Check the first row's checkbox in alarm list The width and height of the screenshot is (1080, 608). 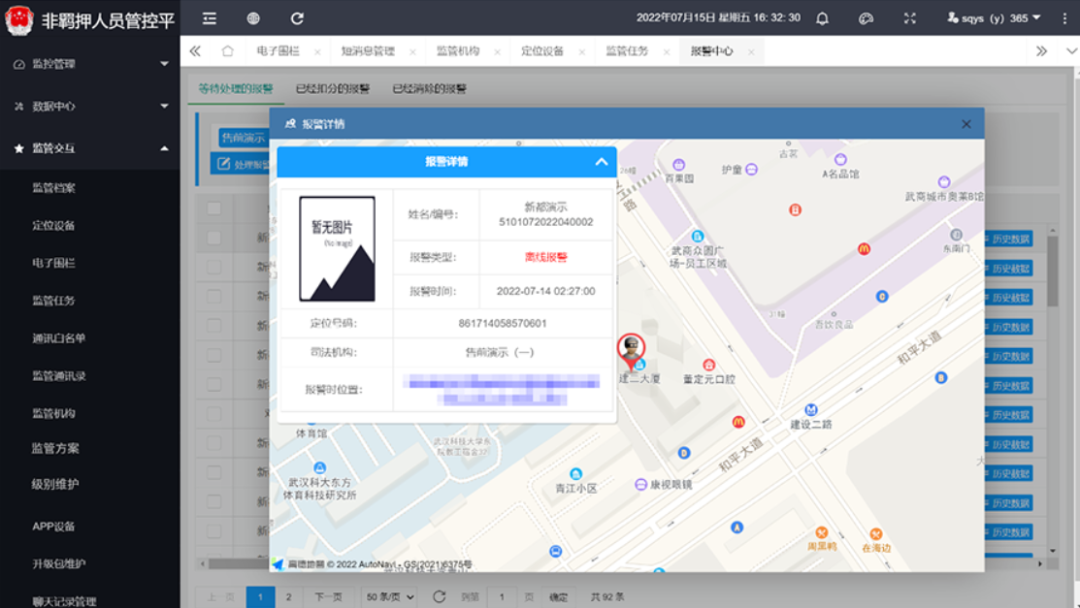click(x=213, y=237)
